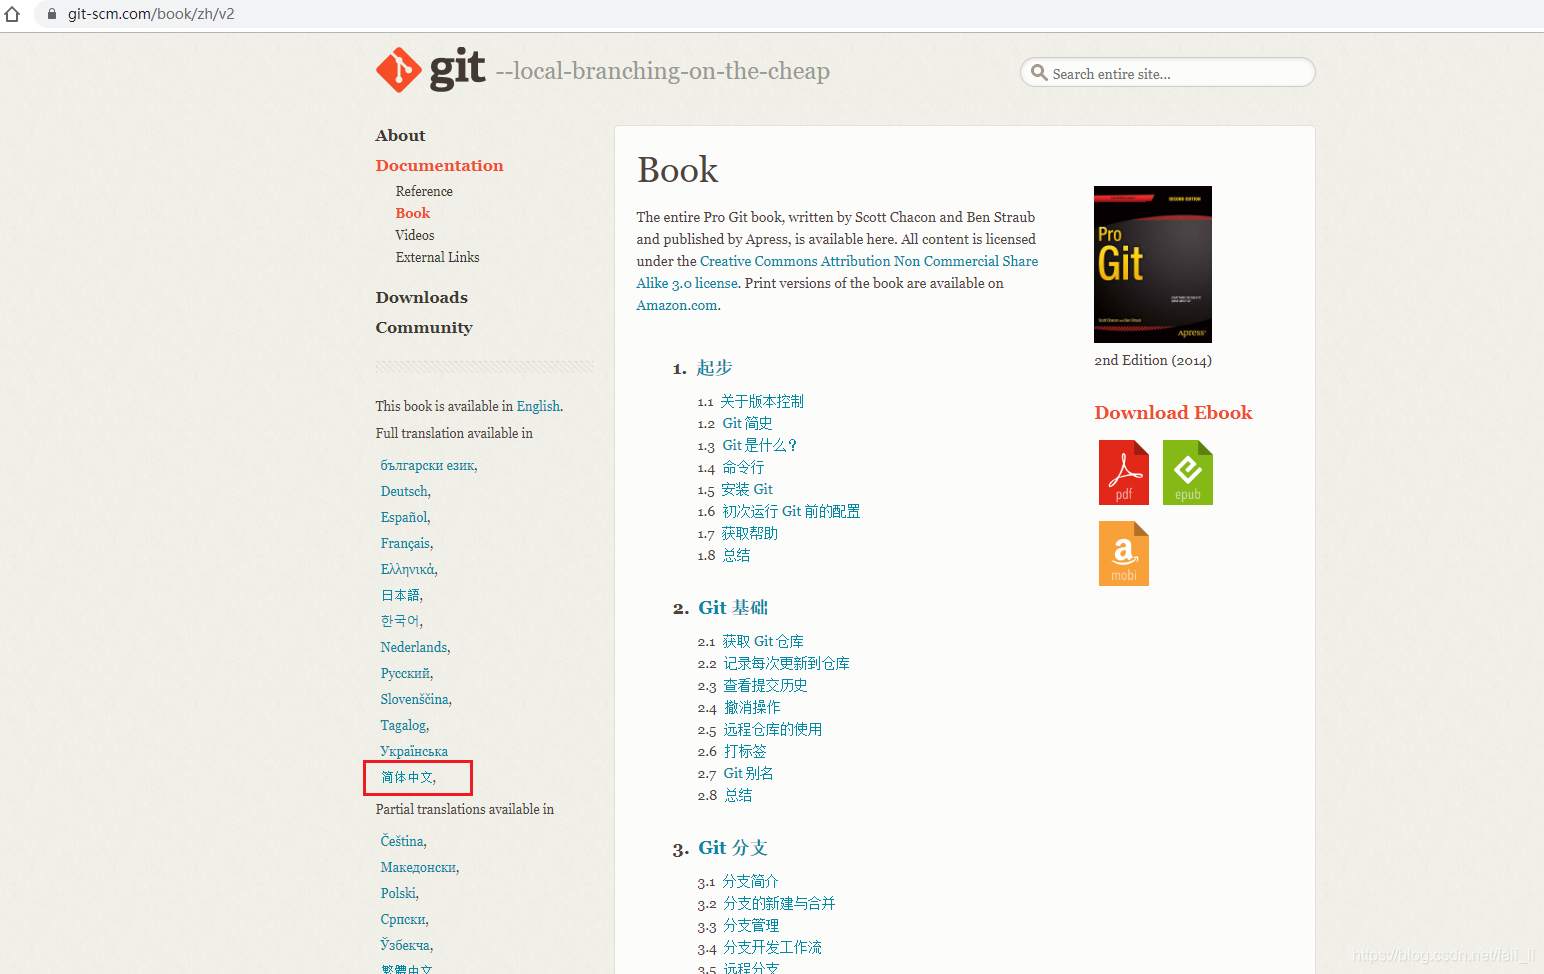
Task: Select the Српски partial translation
Action: (x=403, y=919)
